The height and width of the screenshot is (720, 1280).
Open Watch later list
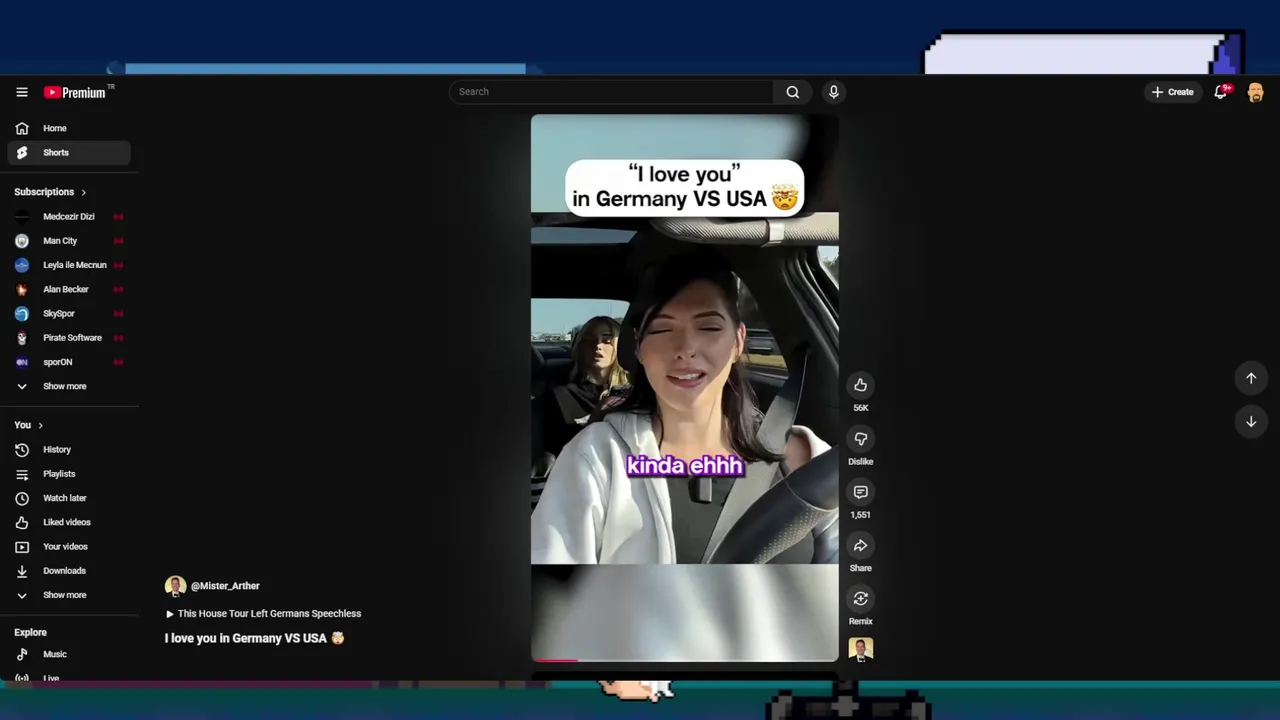pyautogui.click(x=69, y=498)
